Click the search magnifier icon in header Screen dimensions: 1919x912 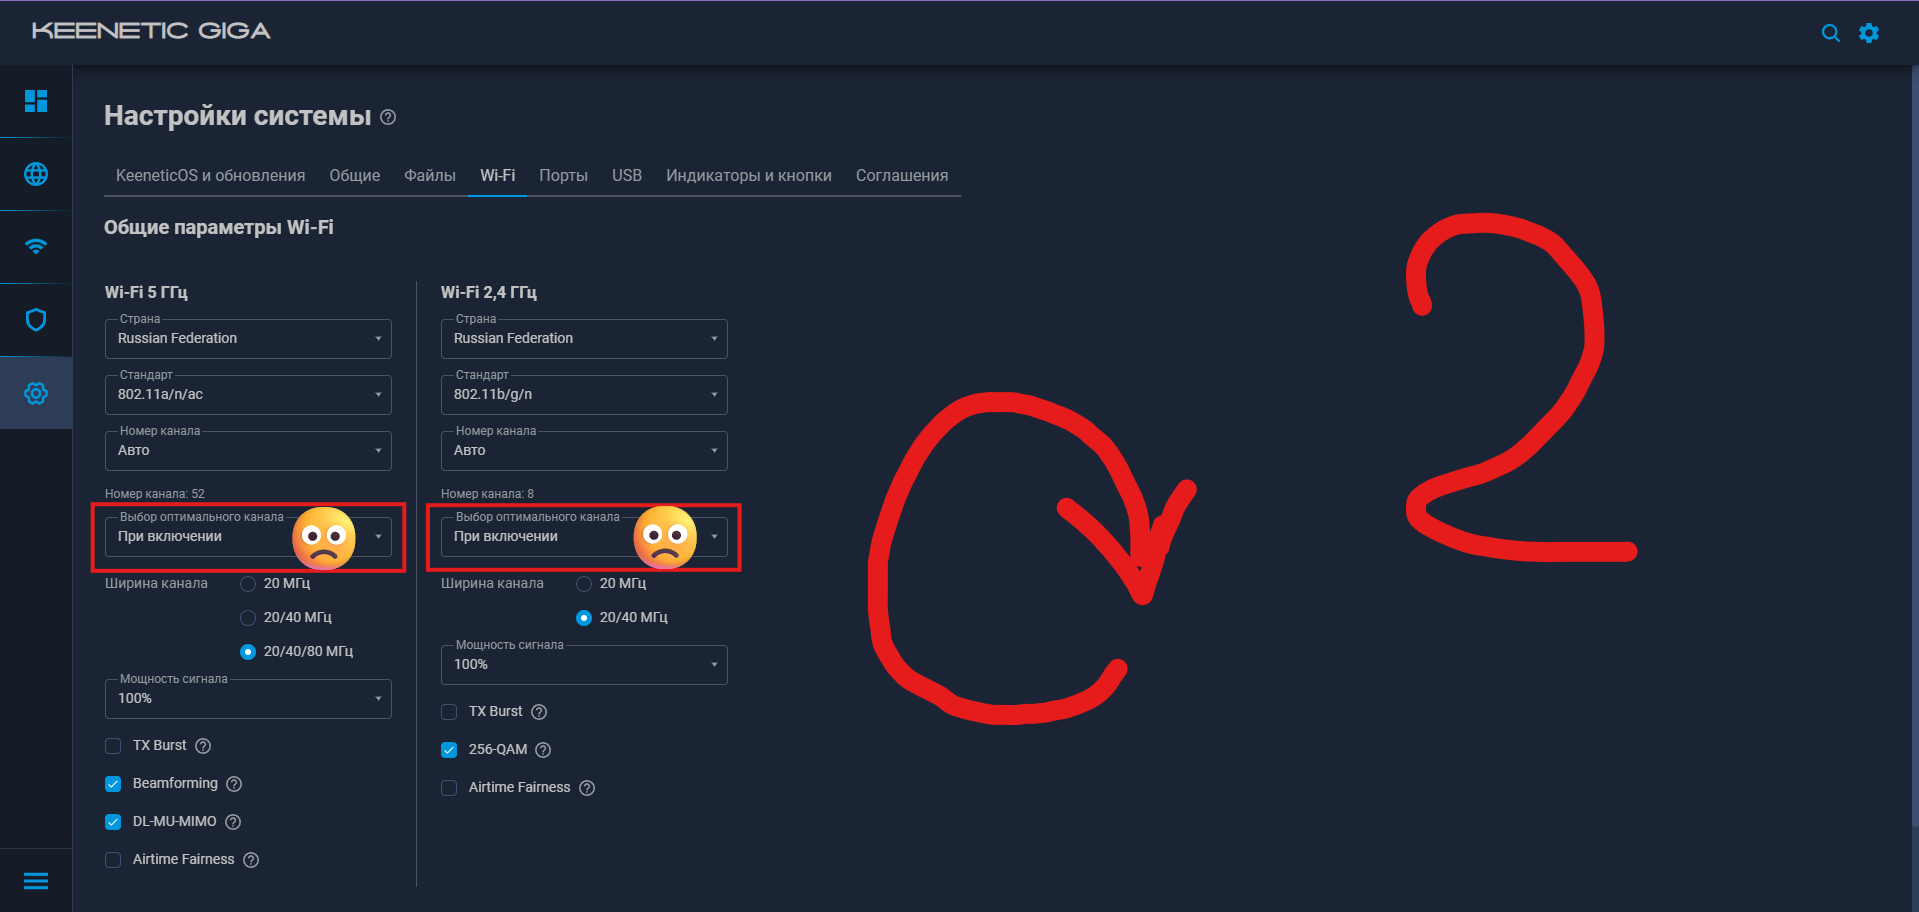tap(1830, 33)
